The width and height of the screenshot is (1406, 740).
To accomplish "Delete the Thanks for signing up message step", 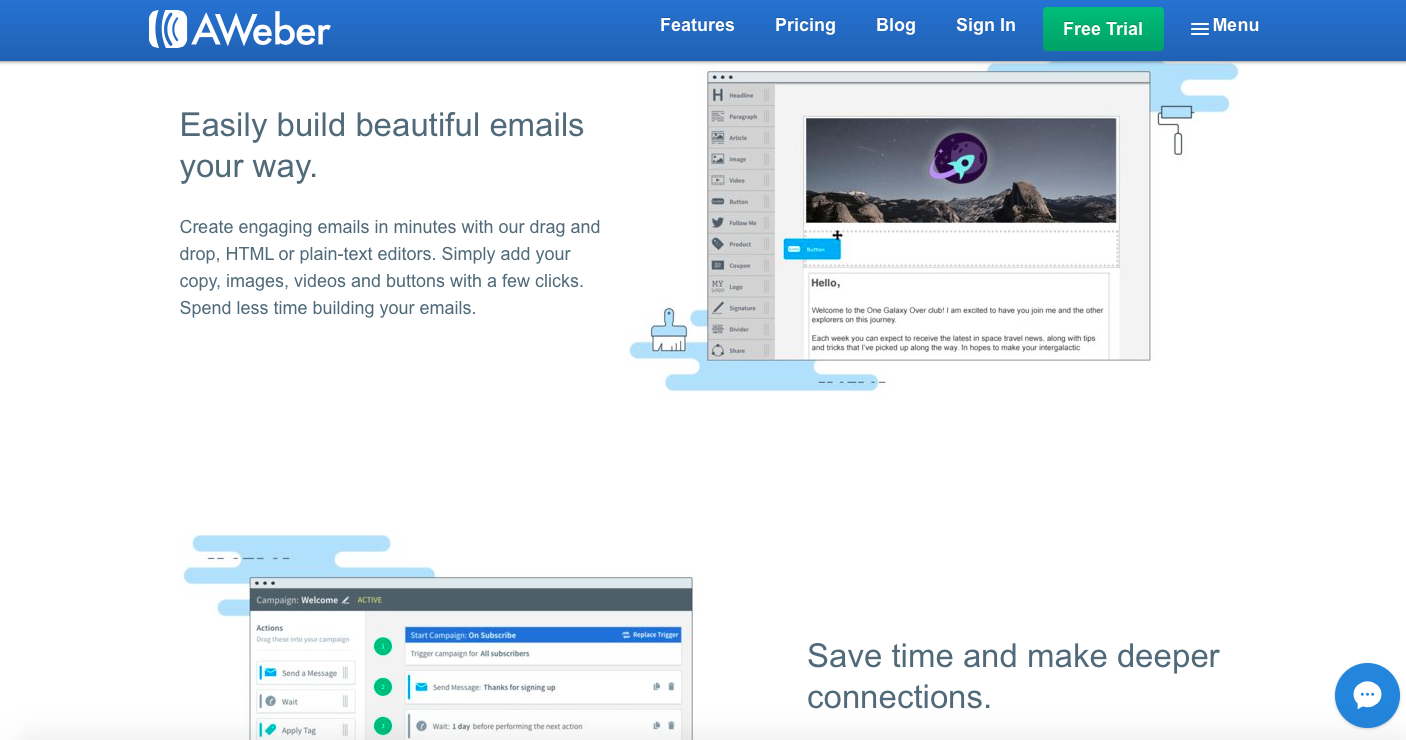I will coord(671,686).
